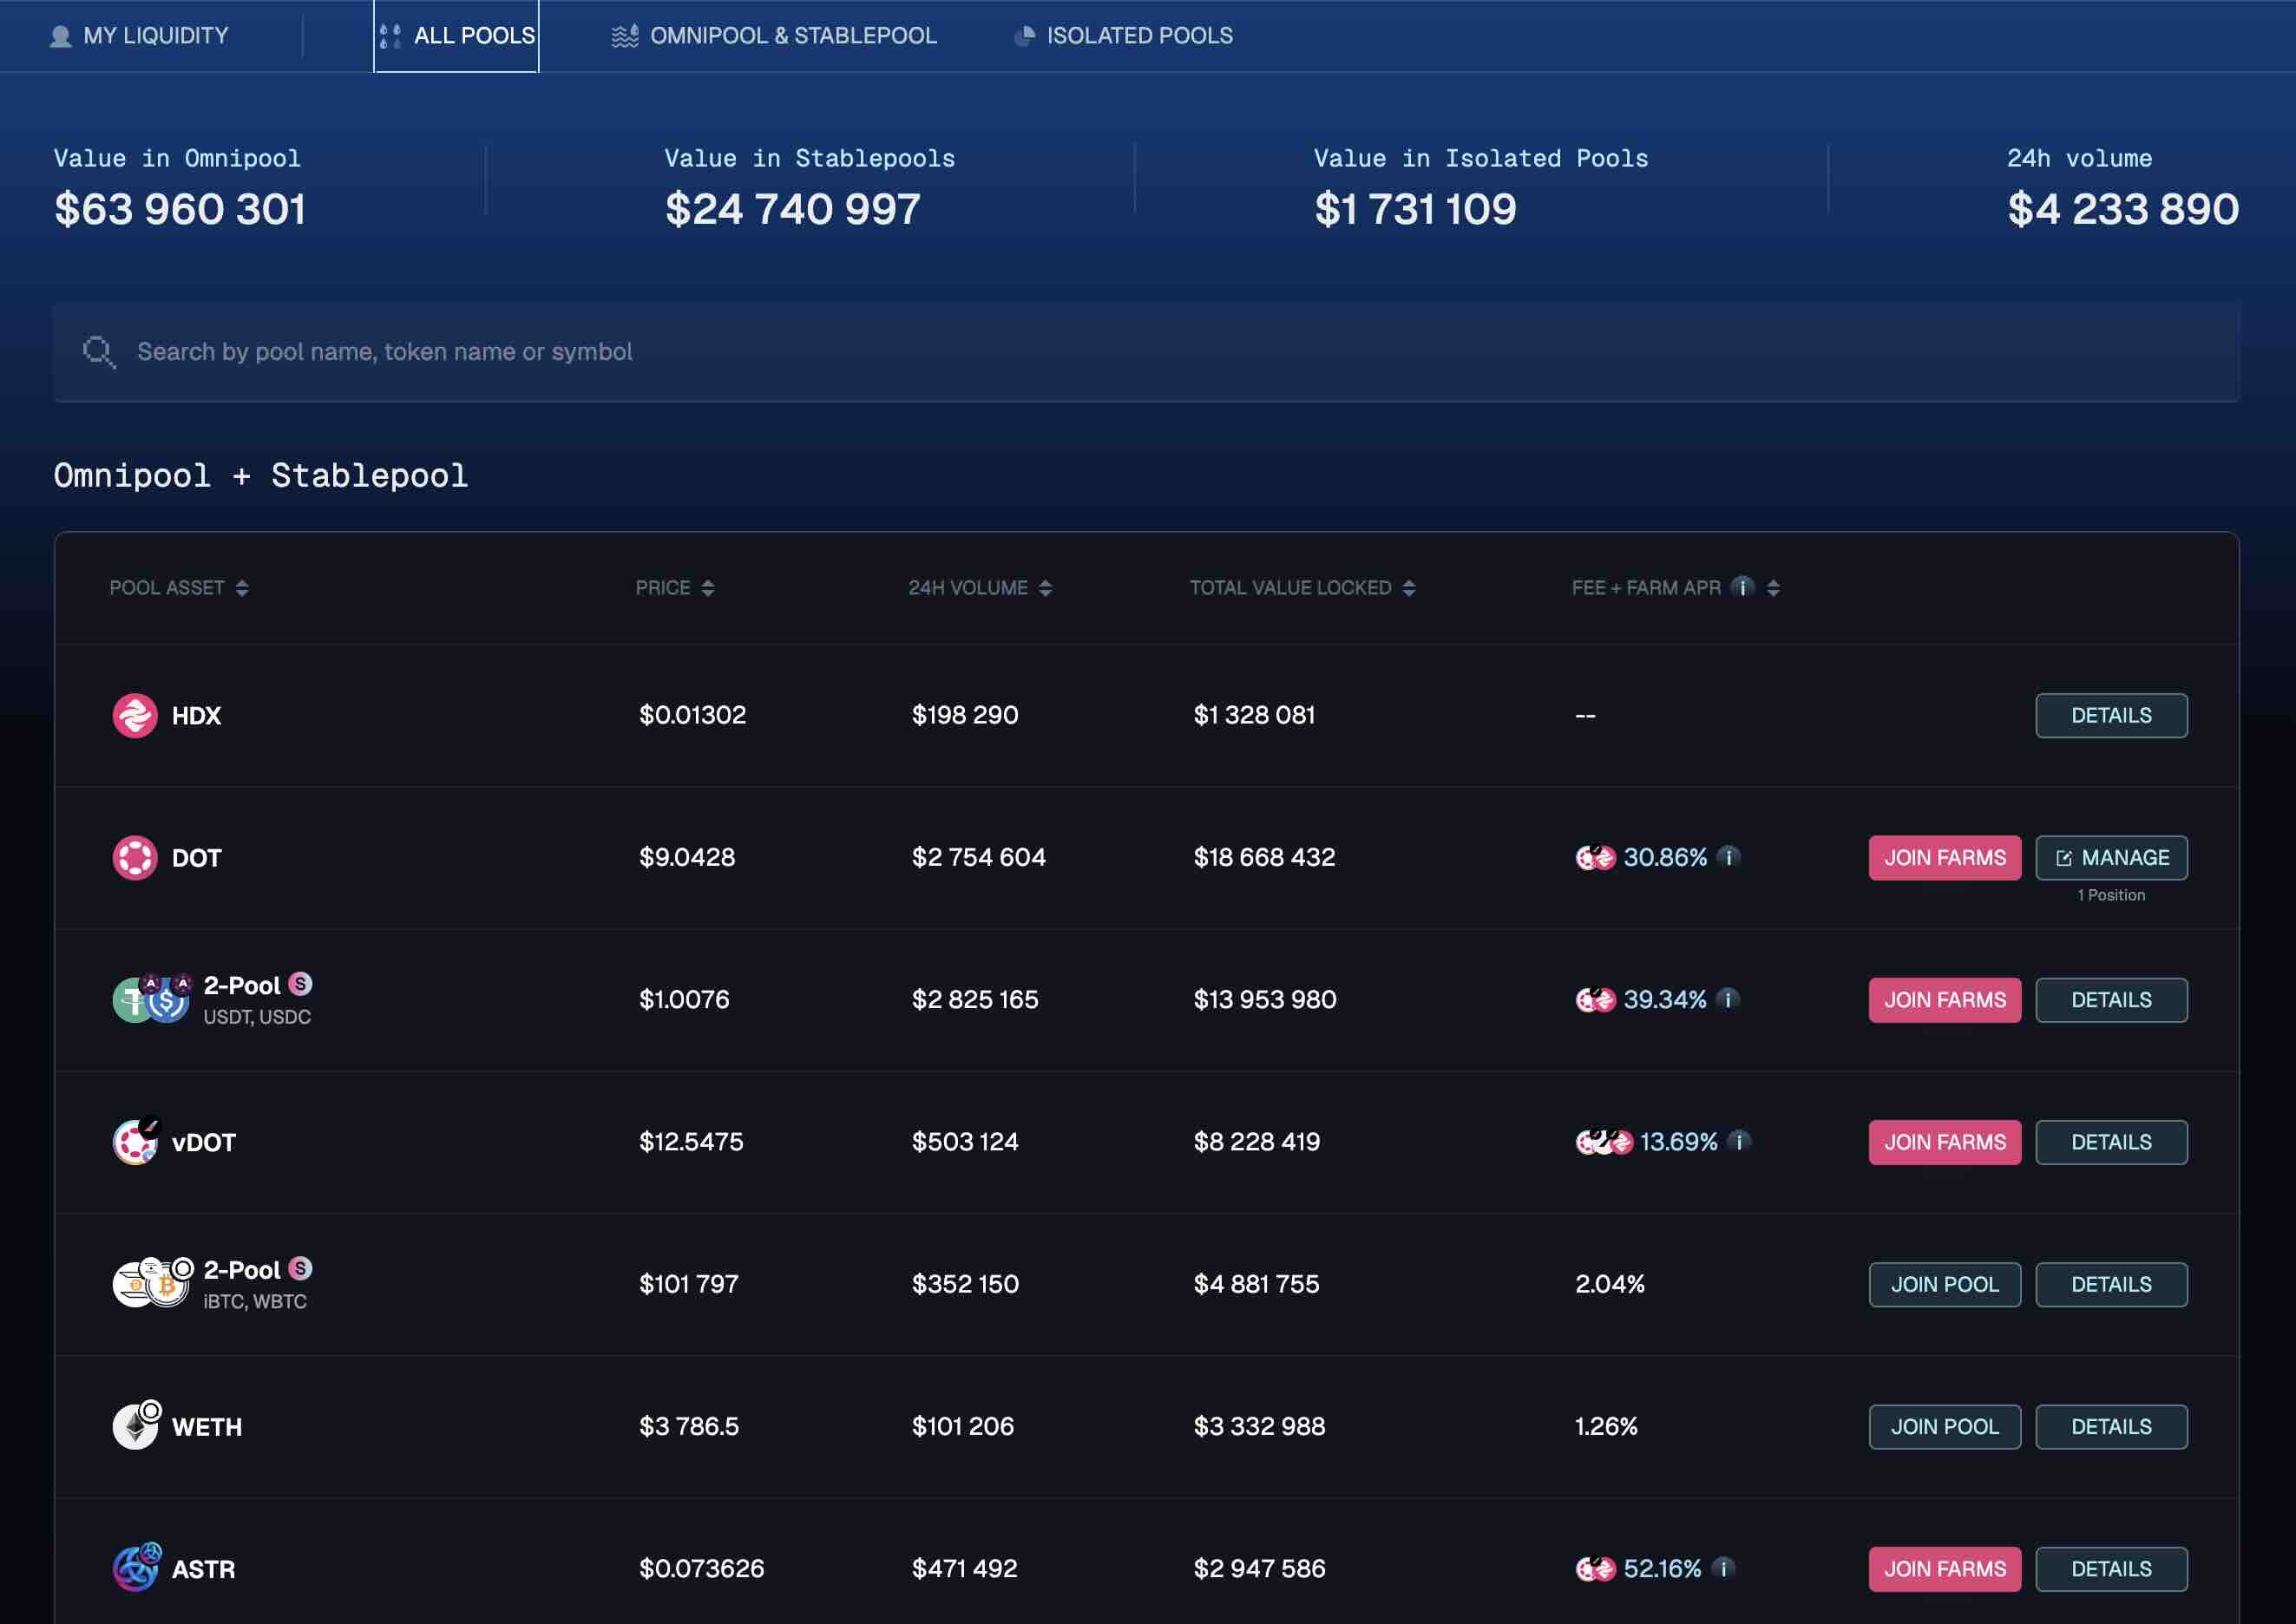Click the HDX price $0.01302

pyautogui.click(x=693, y=715)
